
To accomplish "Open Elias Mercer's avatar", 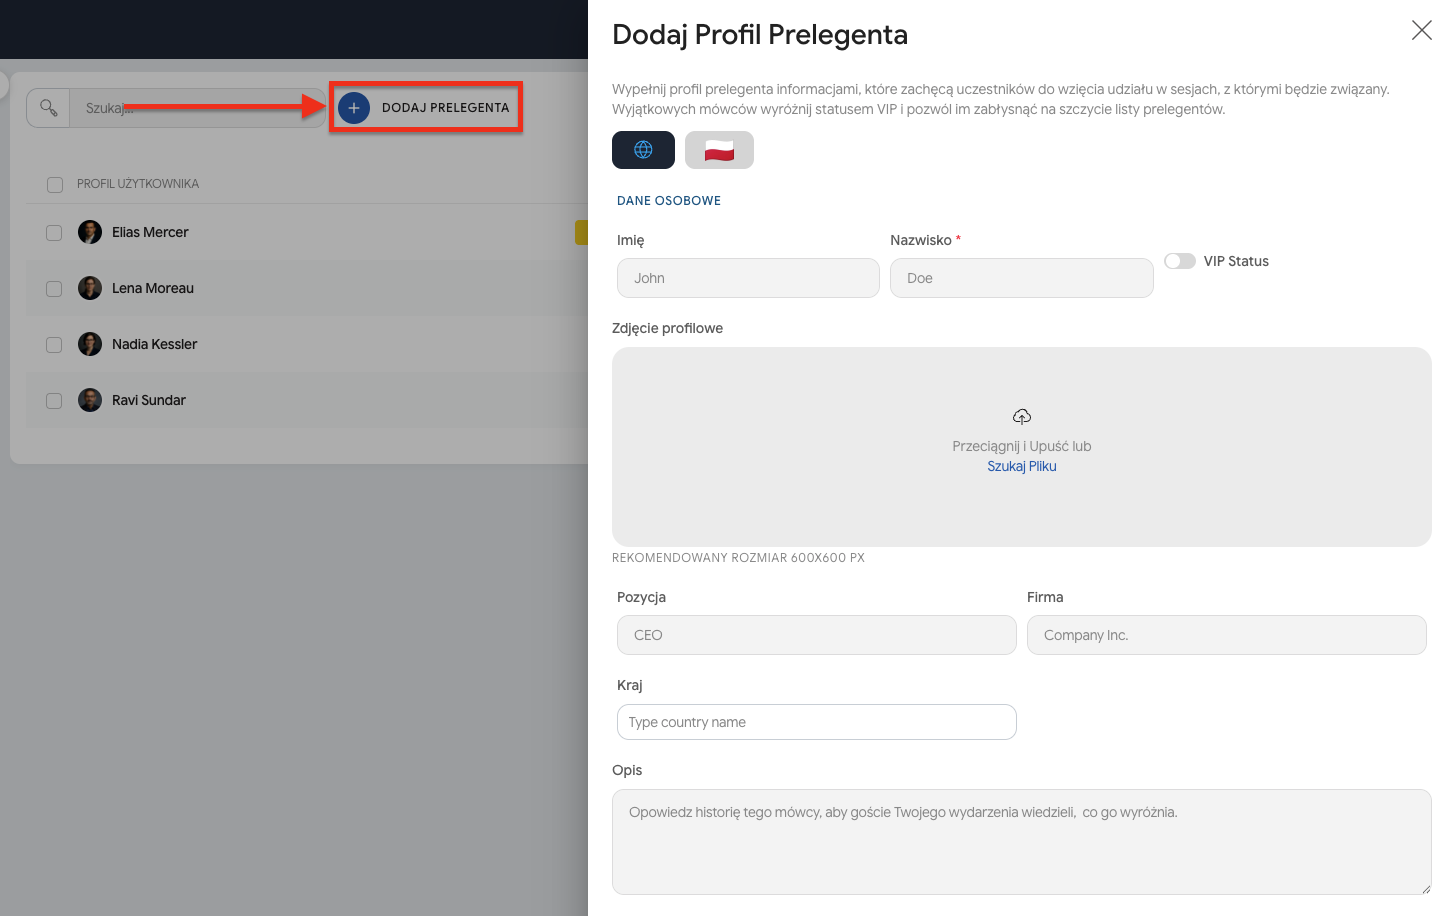I will coord(90,232).
